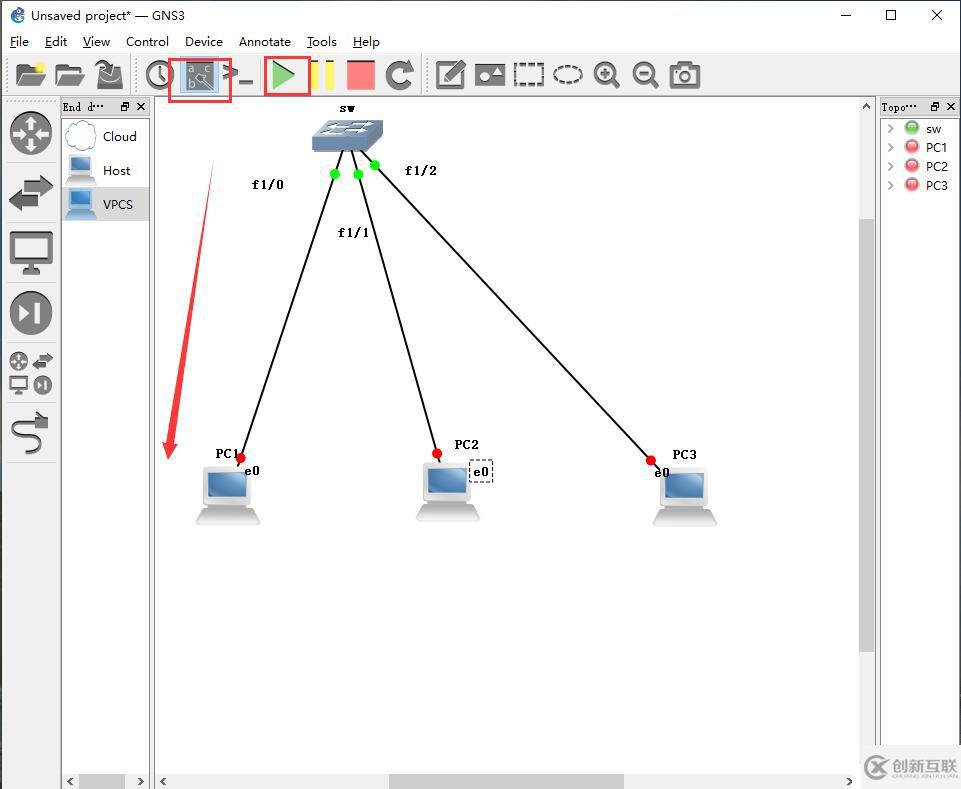The height and width of the screenshot is (789, 961).
Task: Open the Tools menu
Action: (322, 42)
